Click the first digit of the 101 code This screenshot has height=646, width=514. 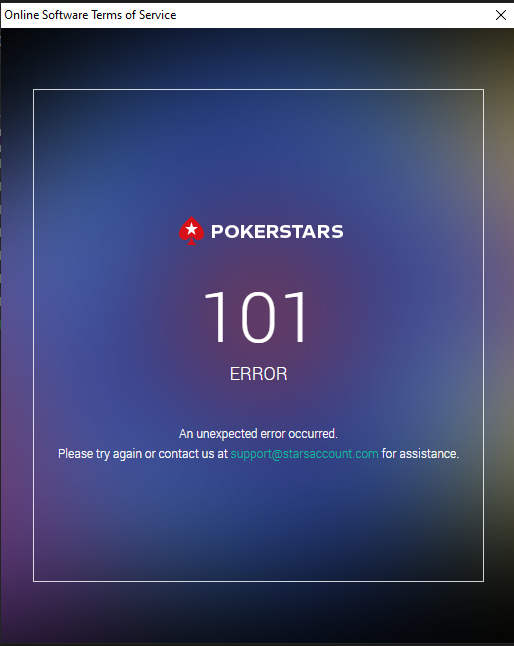click(x=215, y=316)
